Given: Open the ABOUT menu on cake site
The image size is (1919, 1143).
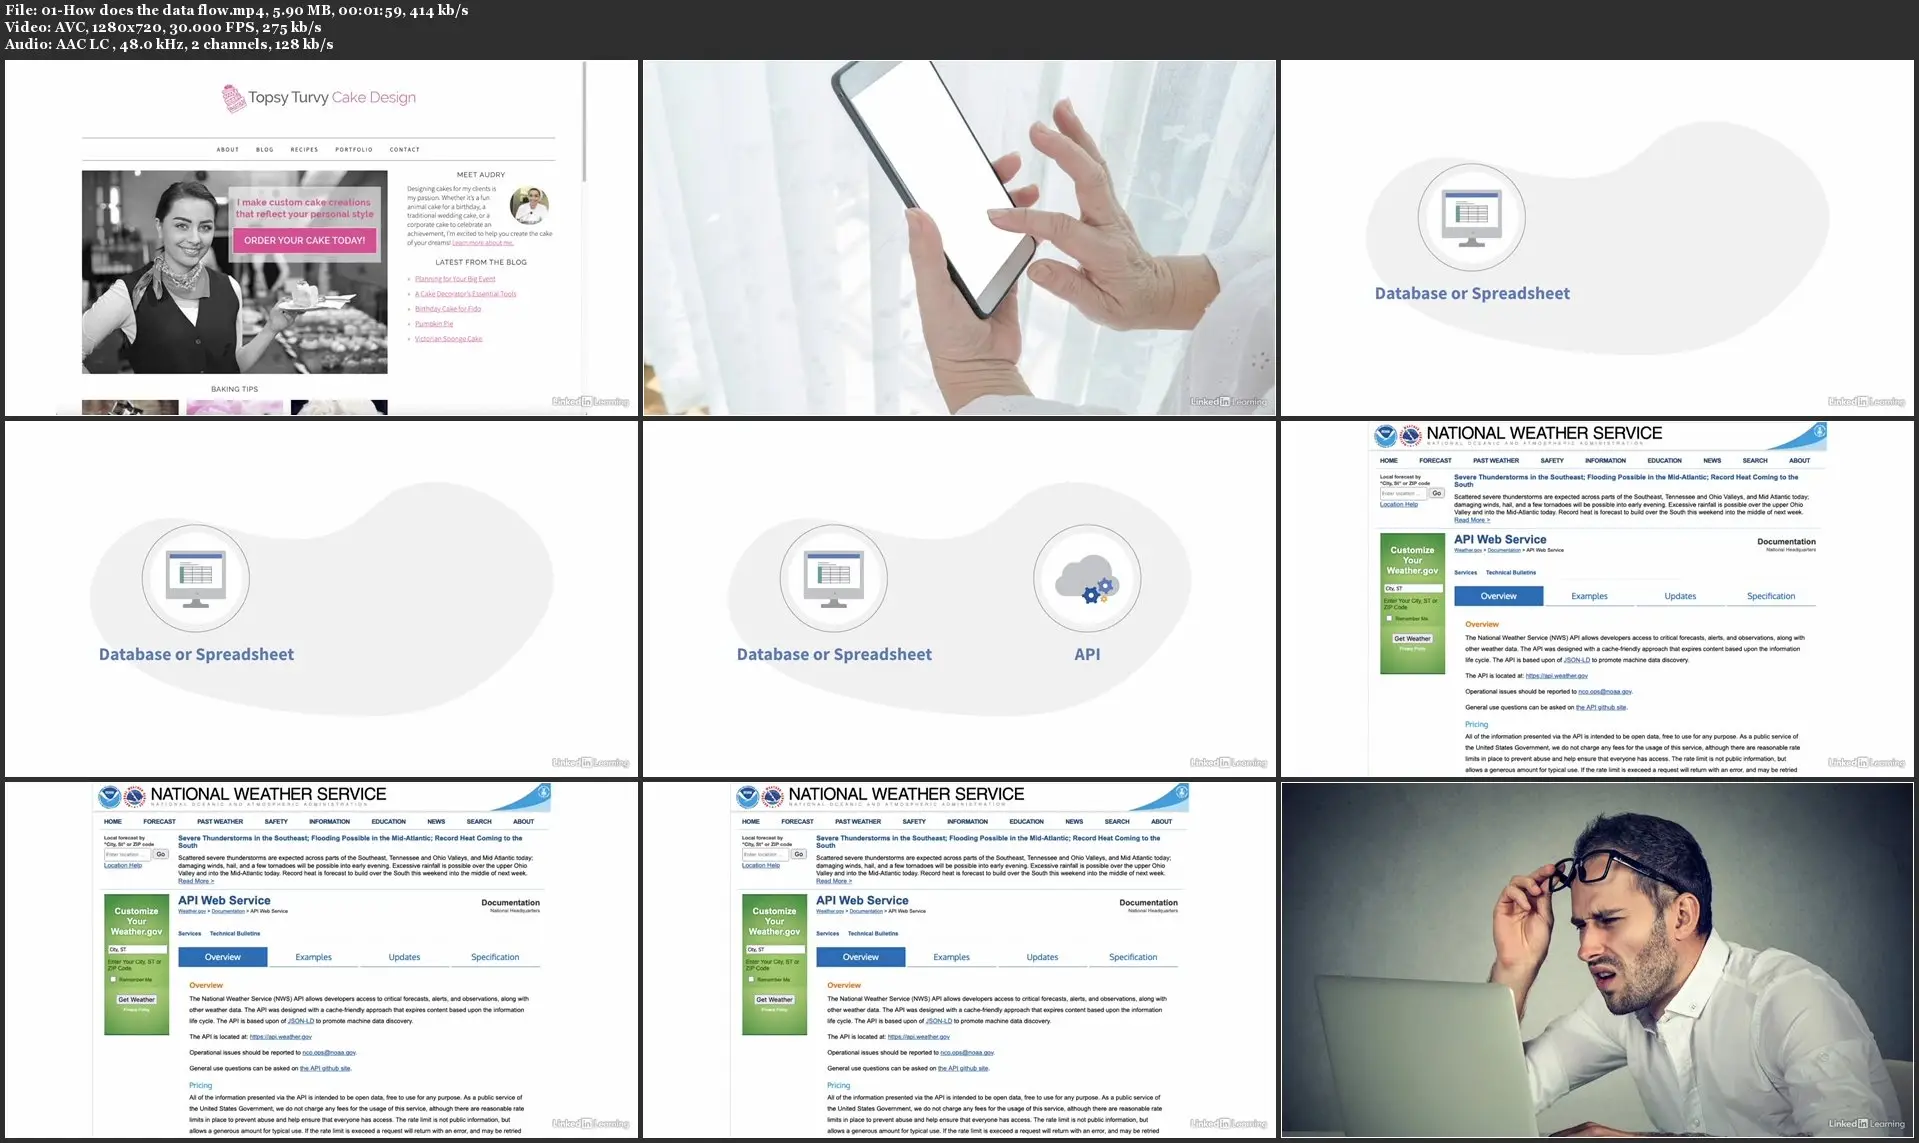Looking at the screenshot, I should click(228, 150).
